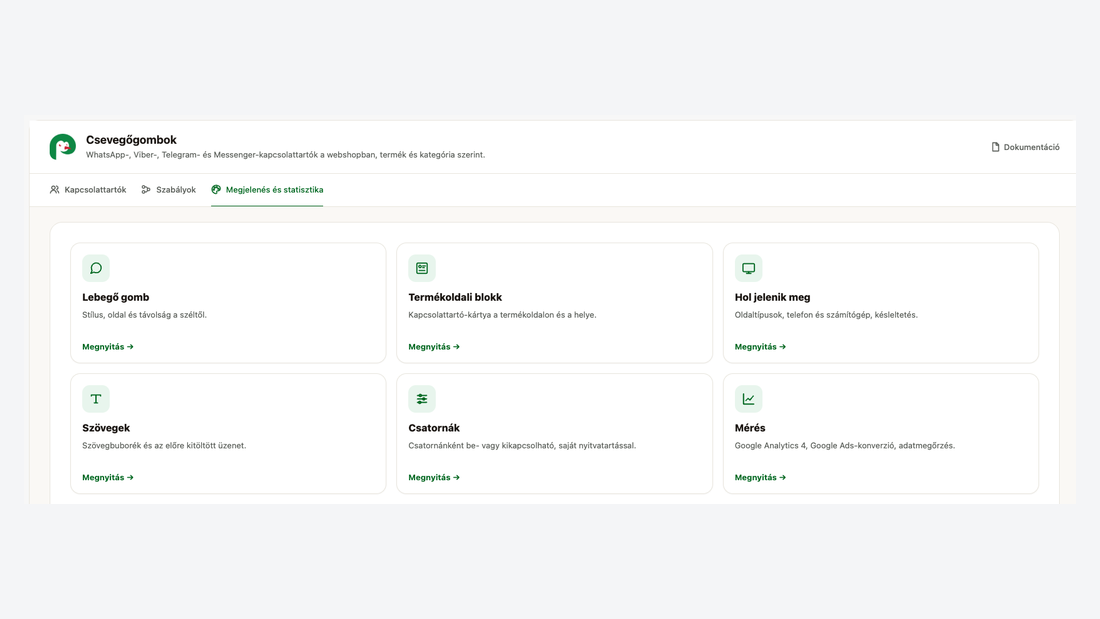
Task: Click the Csatornák card title
Action: point(434,427)
